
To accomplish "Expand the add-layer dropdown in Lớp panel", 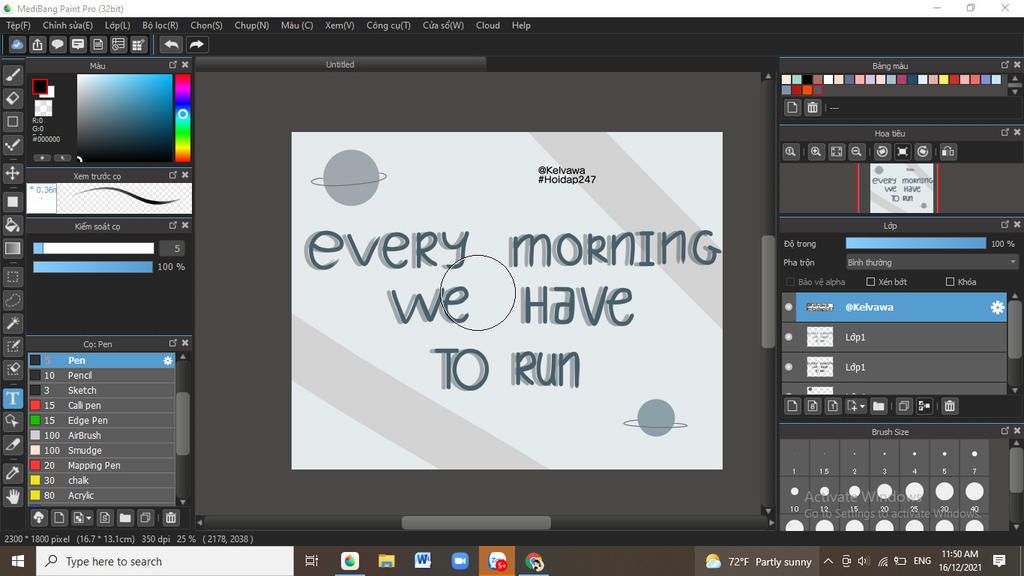I will 856,406.
